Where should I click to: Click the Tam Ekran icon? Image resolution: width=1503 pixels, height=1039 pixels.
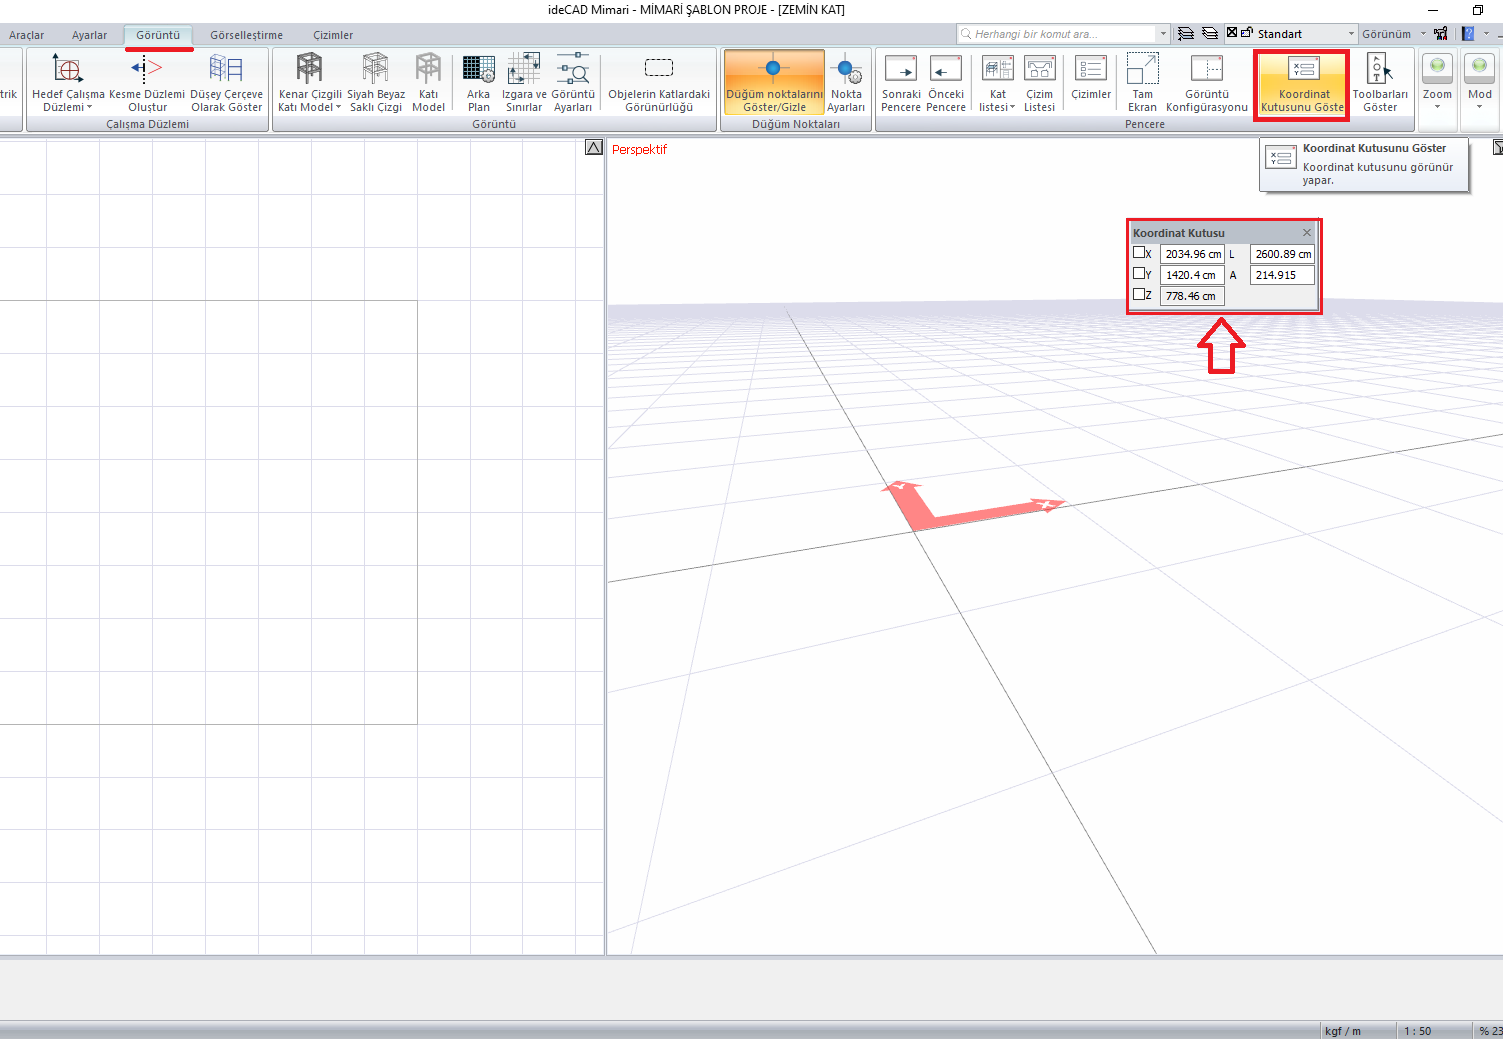point(1142,70)
